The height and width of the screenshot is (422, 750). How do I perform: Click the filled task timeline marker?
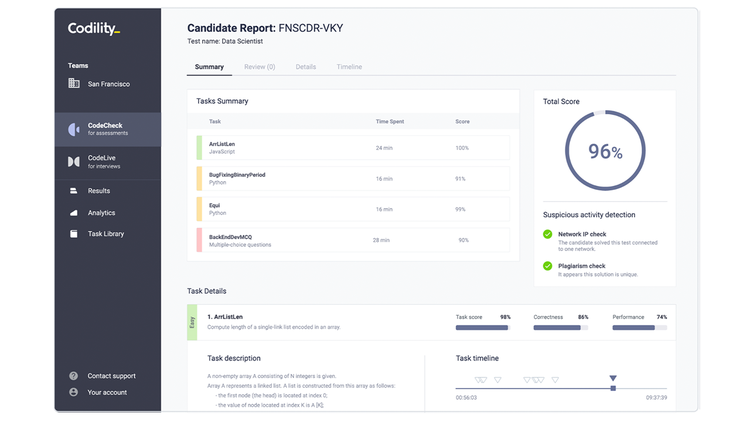[613, 378]
